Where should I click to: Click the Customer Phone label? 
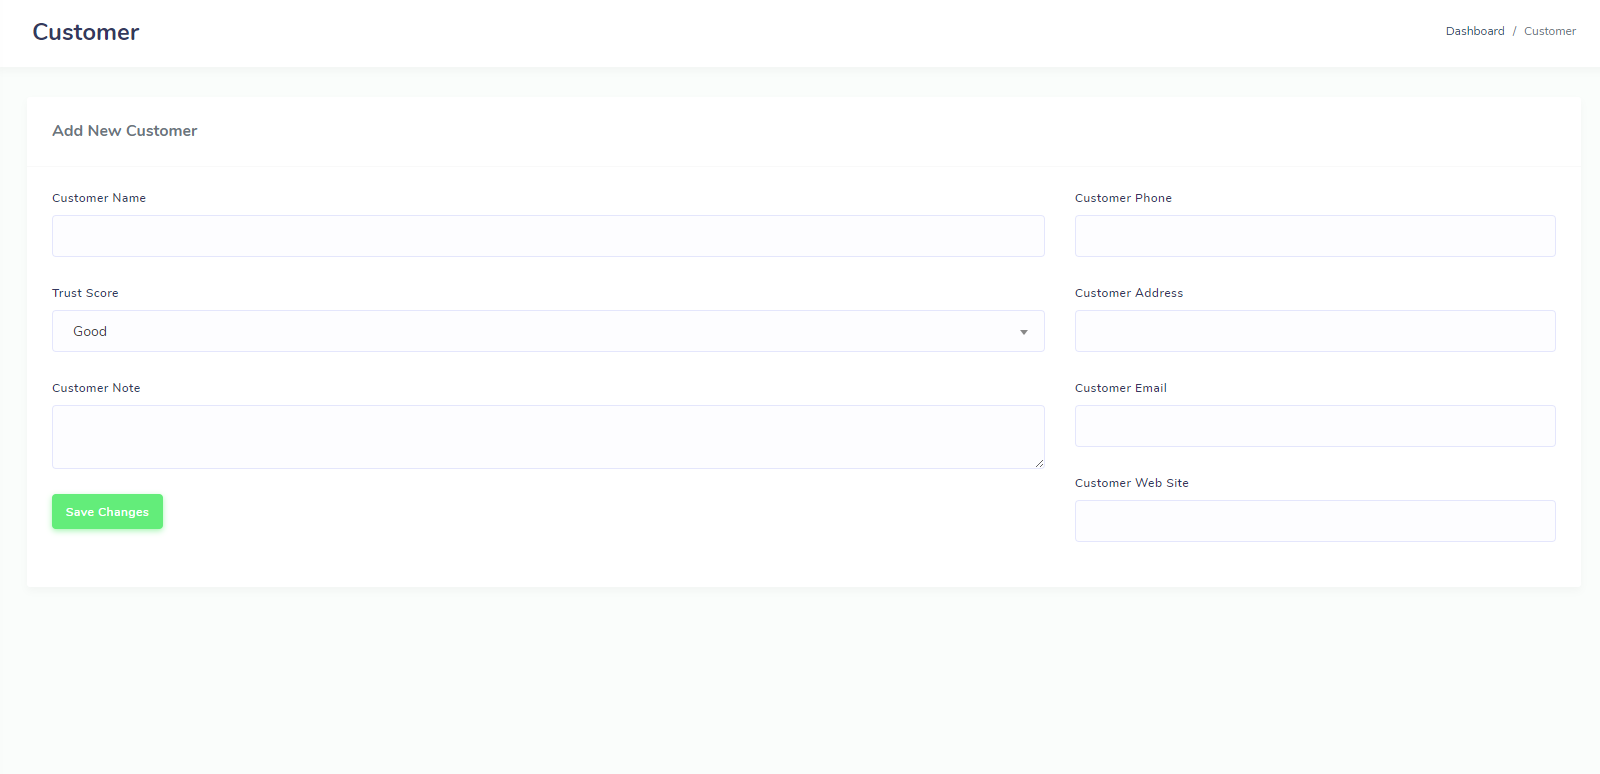point(1123,198)
